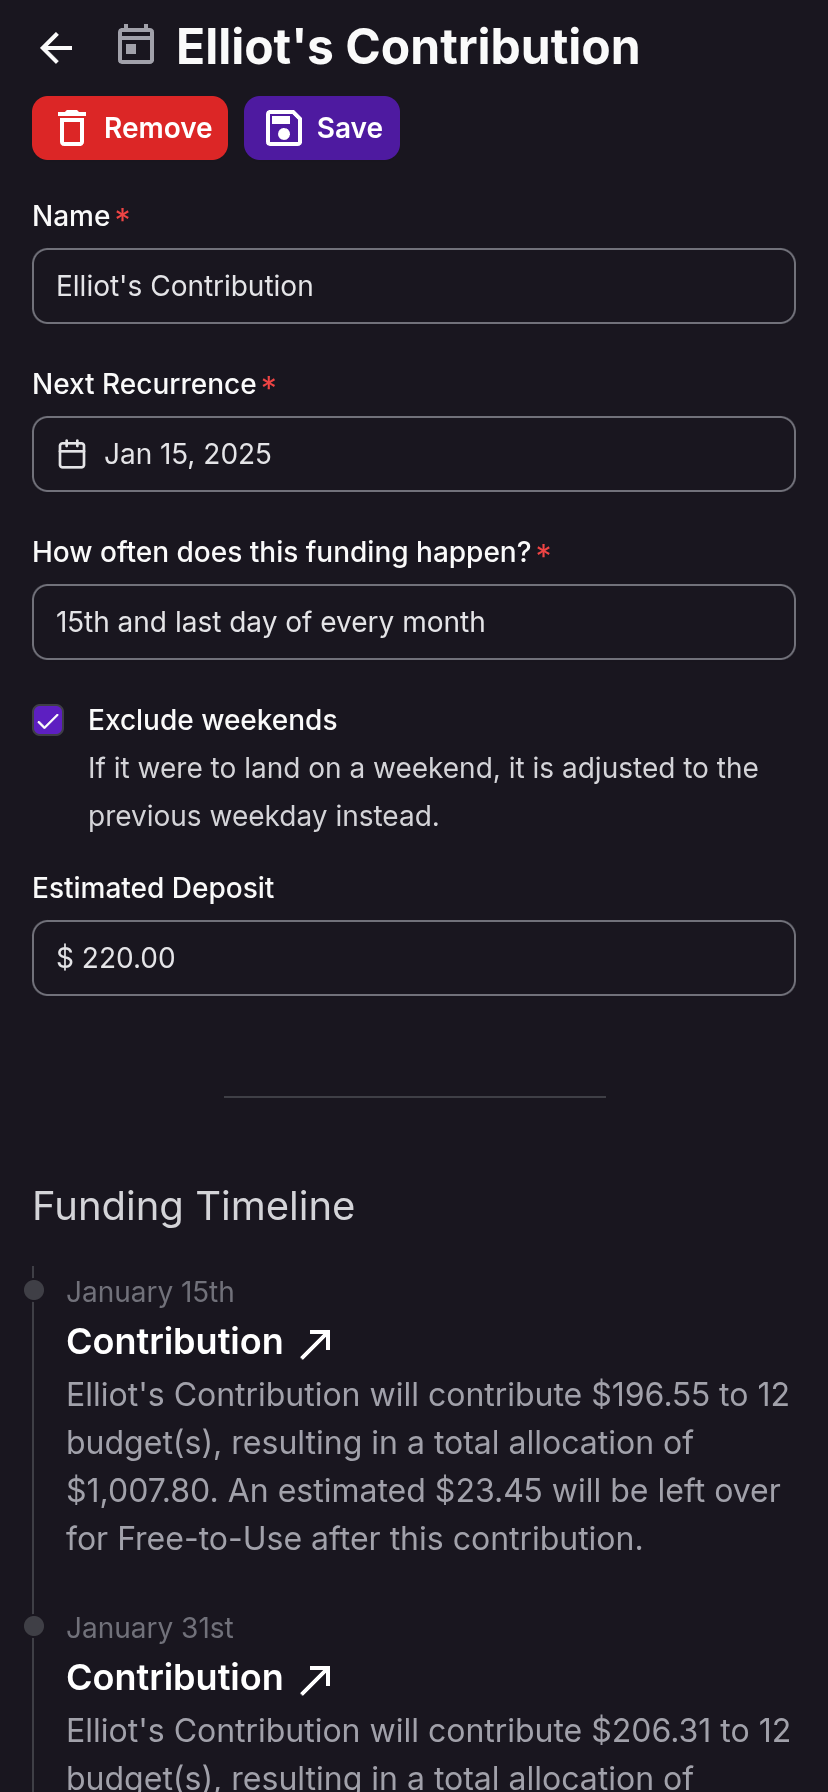Click the Name input field

[x=414, y=286]
